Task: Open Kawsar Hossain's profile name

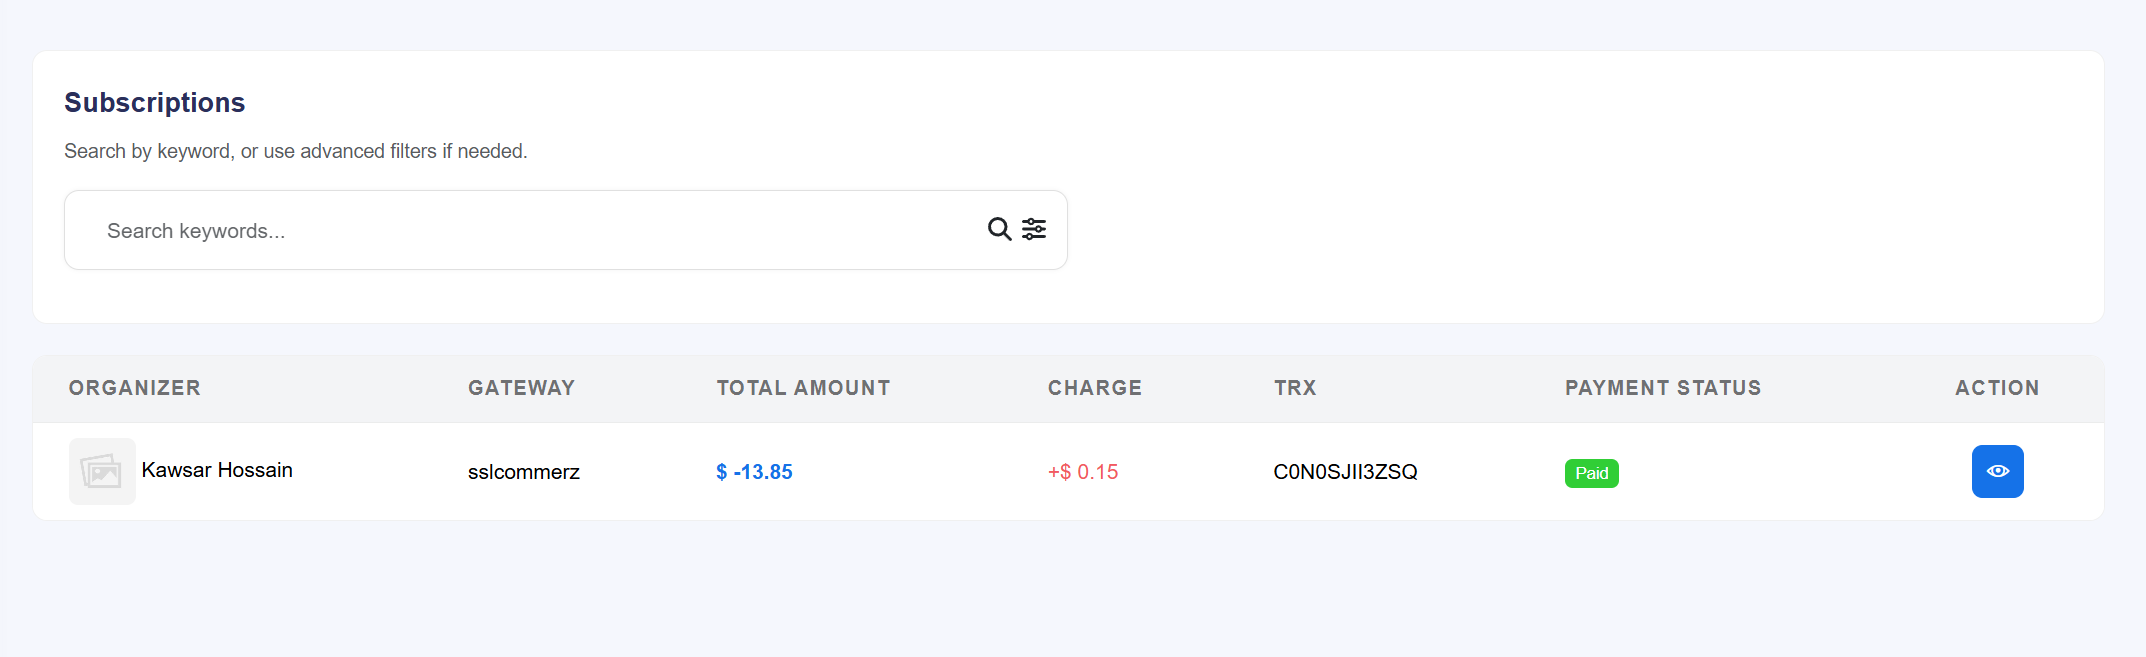Action: pyautogui.click(x=218, y=470)
